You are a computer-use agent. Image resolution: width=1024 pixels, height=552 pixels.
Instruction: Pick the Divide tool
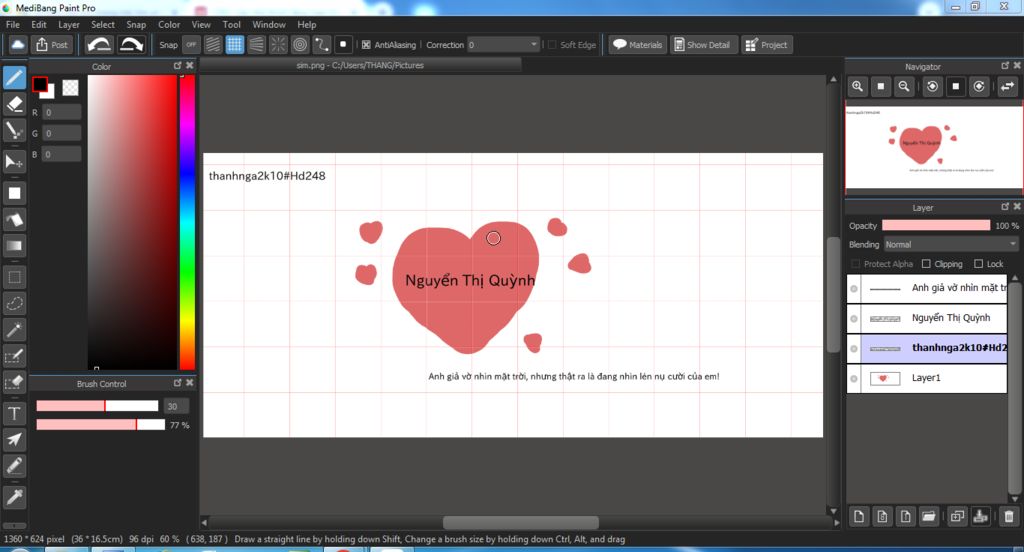coord(14,466)
